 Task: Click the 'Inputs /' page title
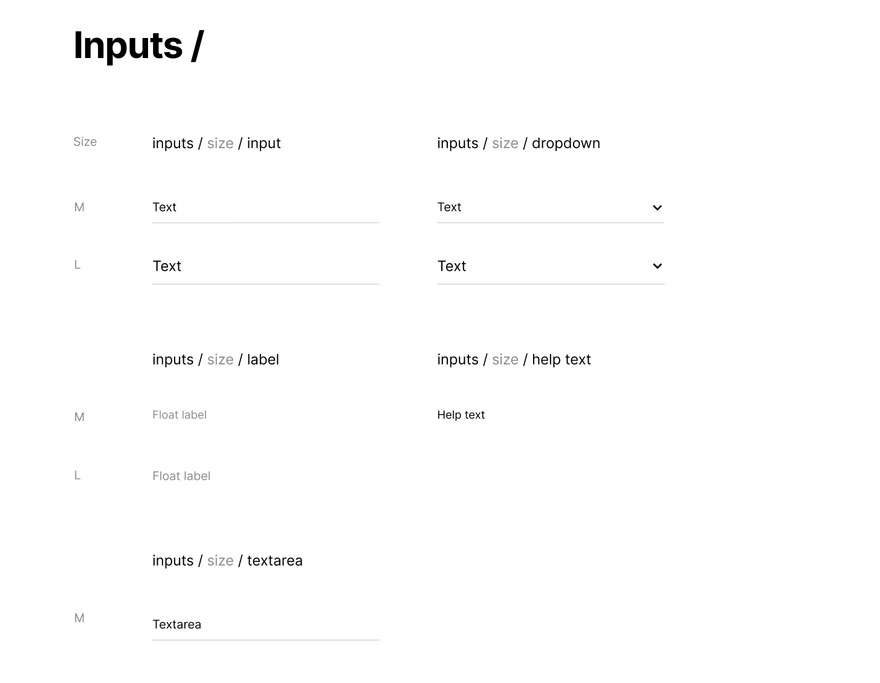pyautogui.click(x=139, y=45)
